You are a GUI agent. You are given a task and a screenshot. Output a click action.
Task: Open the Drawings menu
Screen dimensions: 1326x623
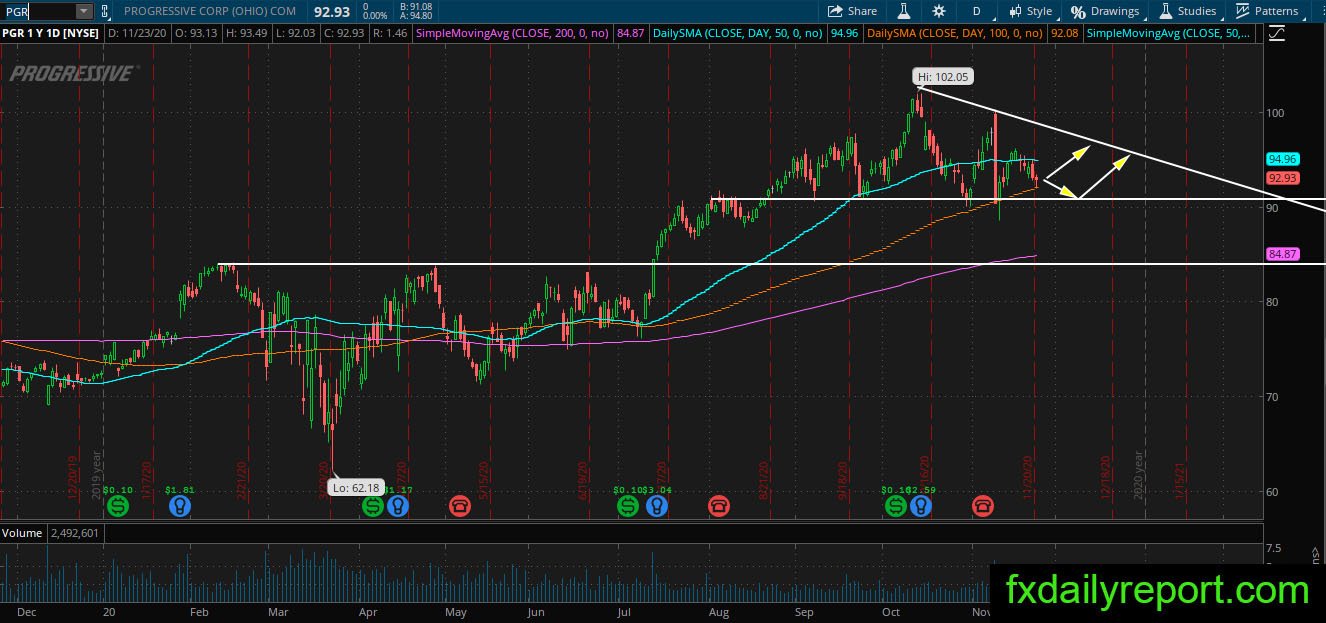pyautogui.click(x=1105, y=11)
